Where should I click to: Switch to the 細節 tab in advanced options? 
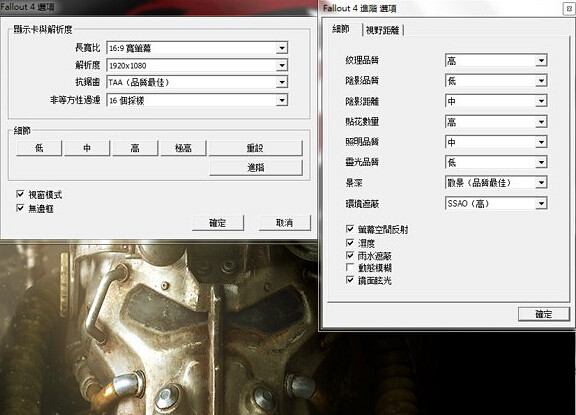(341, 29)
